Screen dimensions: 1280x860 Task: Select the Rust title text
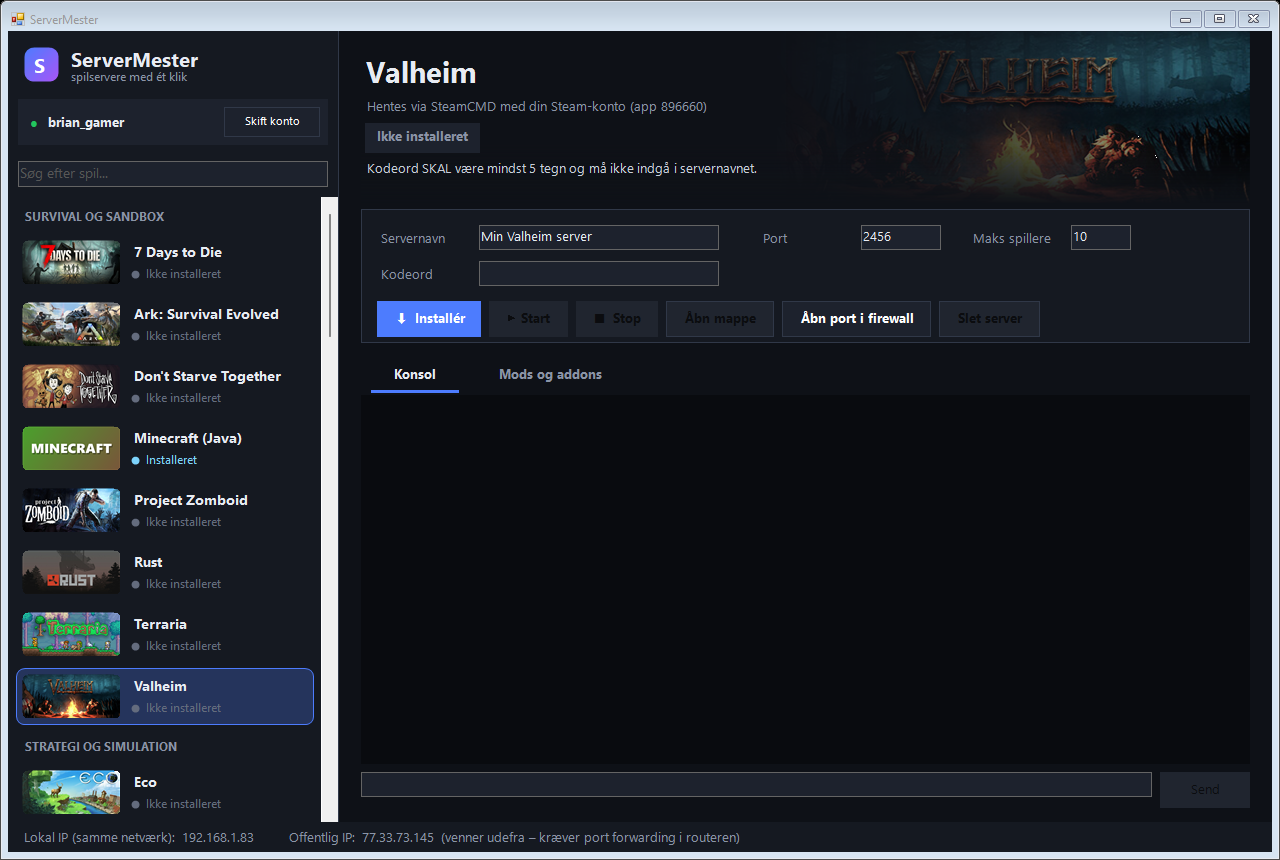click(148, 563)
